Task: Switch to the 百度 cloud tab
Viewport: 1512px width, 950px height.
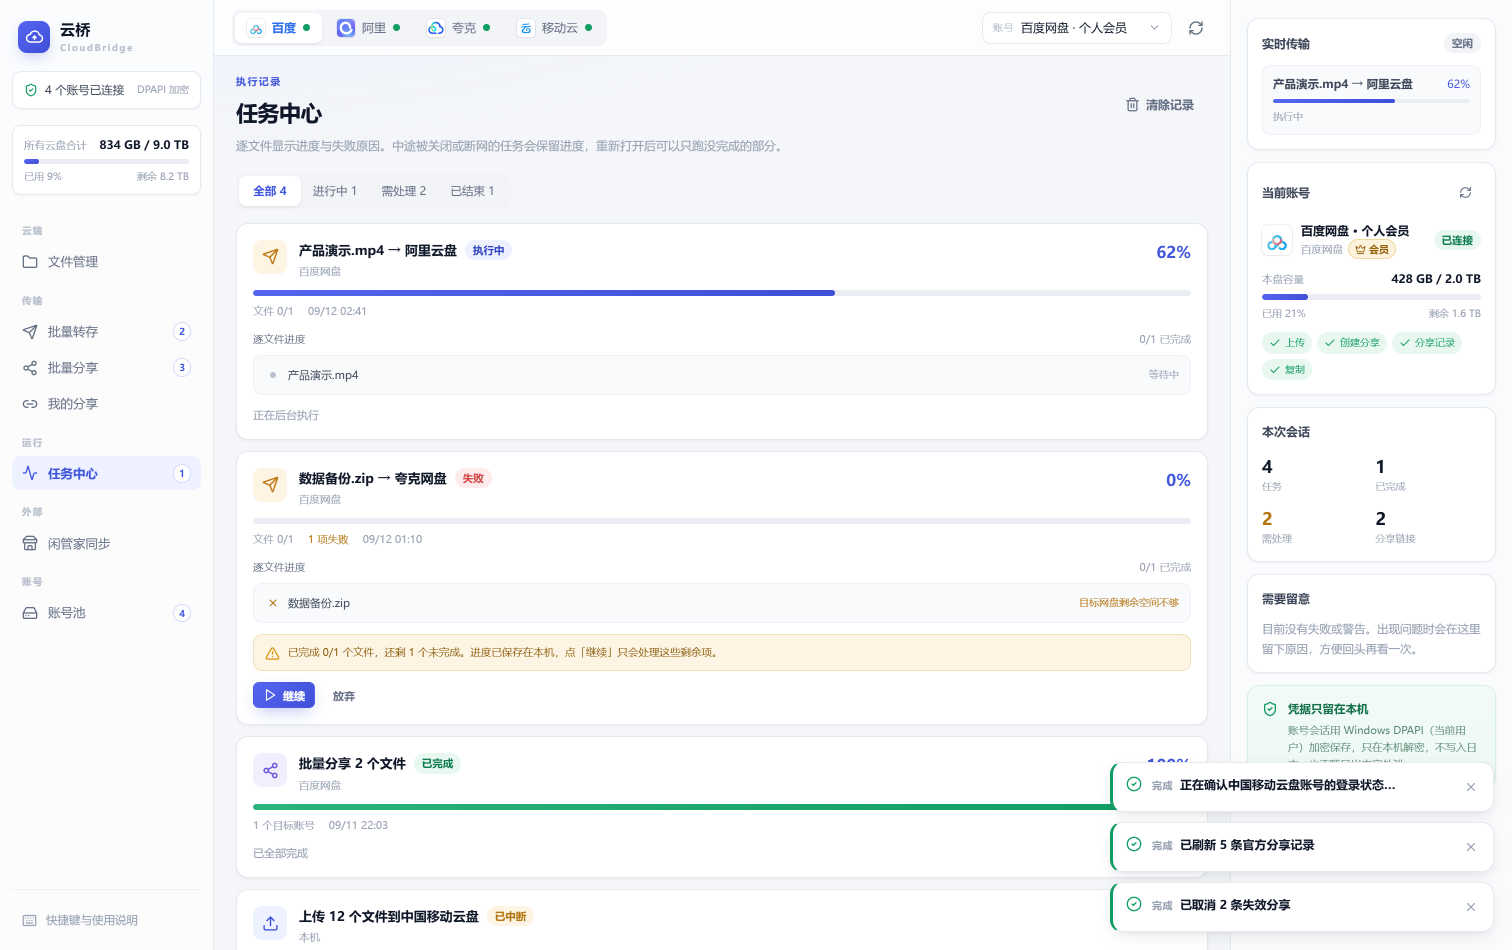Action: click(x=278, y=28)
